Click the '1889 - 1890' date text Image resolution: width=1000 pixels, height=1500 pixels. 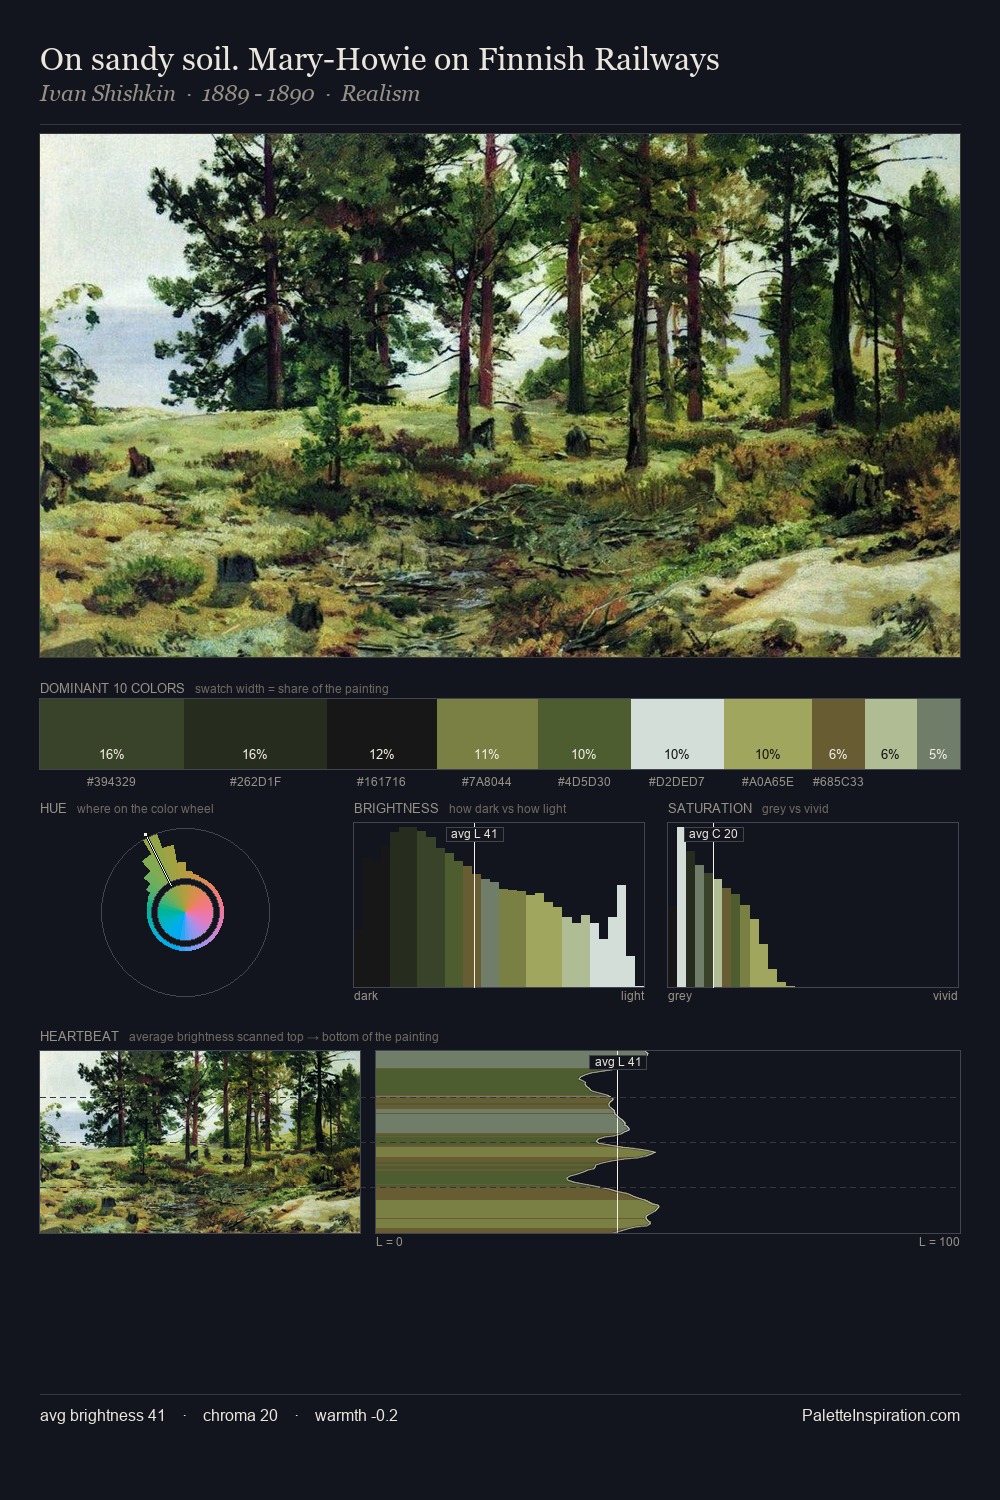[x=258, y=94]
